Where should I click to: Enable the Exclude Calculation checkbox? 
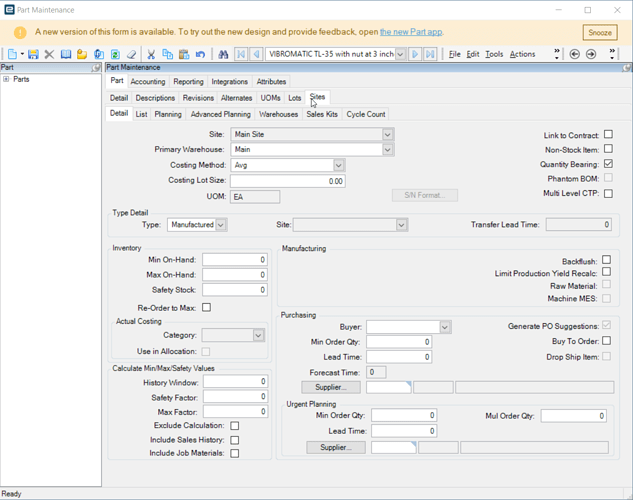point(235,426)
